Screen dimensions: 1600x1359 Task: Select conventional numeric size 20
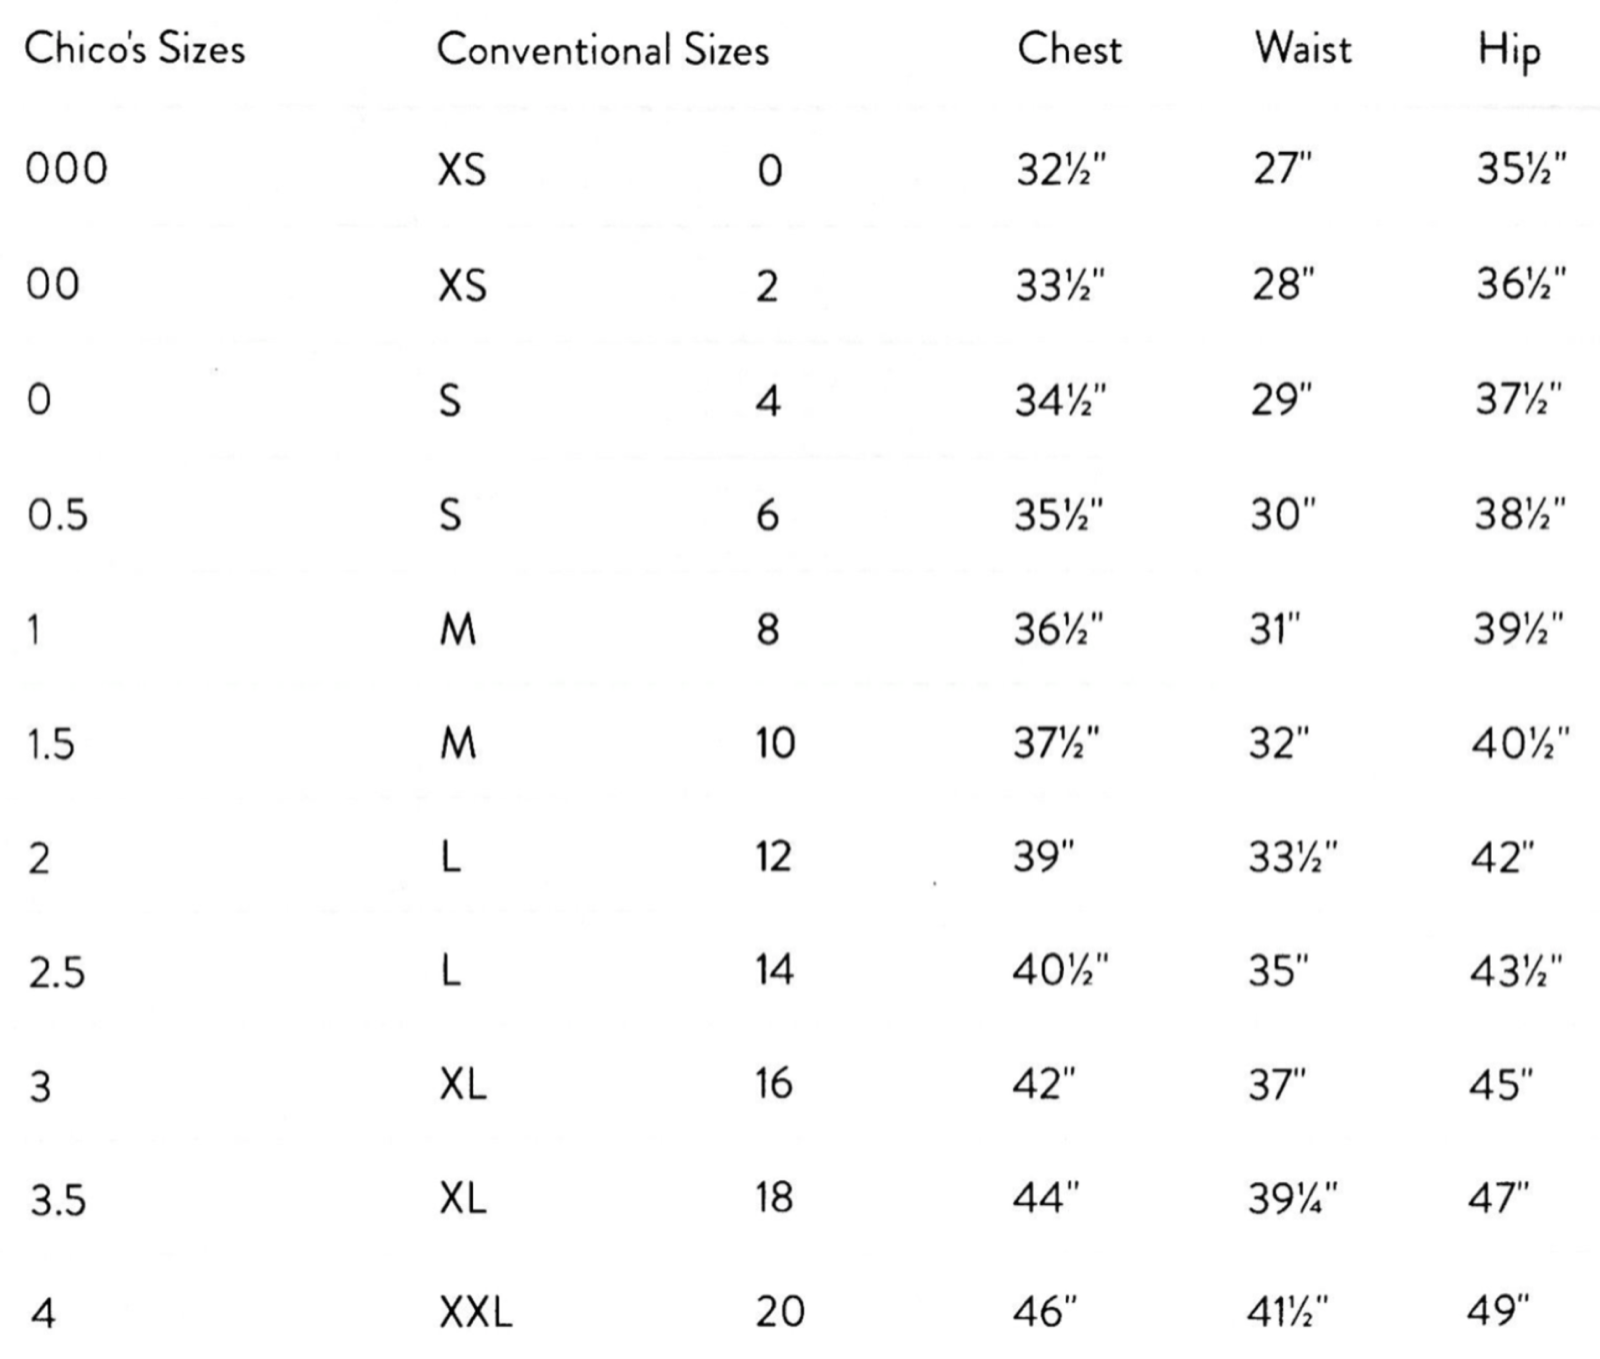pos(780,1311)
